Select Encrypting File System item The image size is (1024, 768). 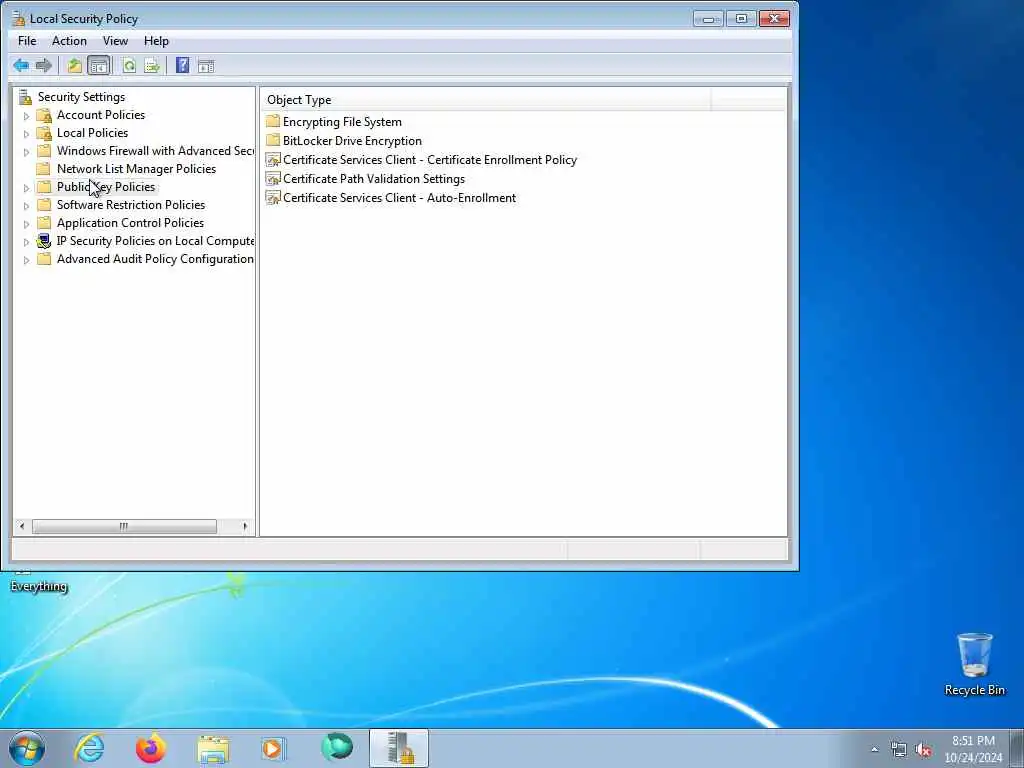coord(342,122)
